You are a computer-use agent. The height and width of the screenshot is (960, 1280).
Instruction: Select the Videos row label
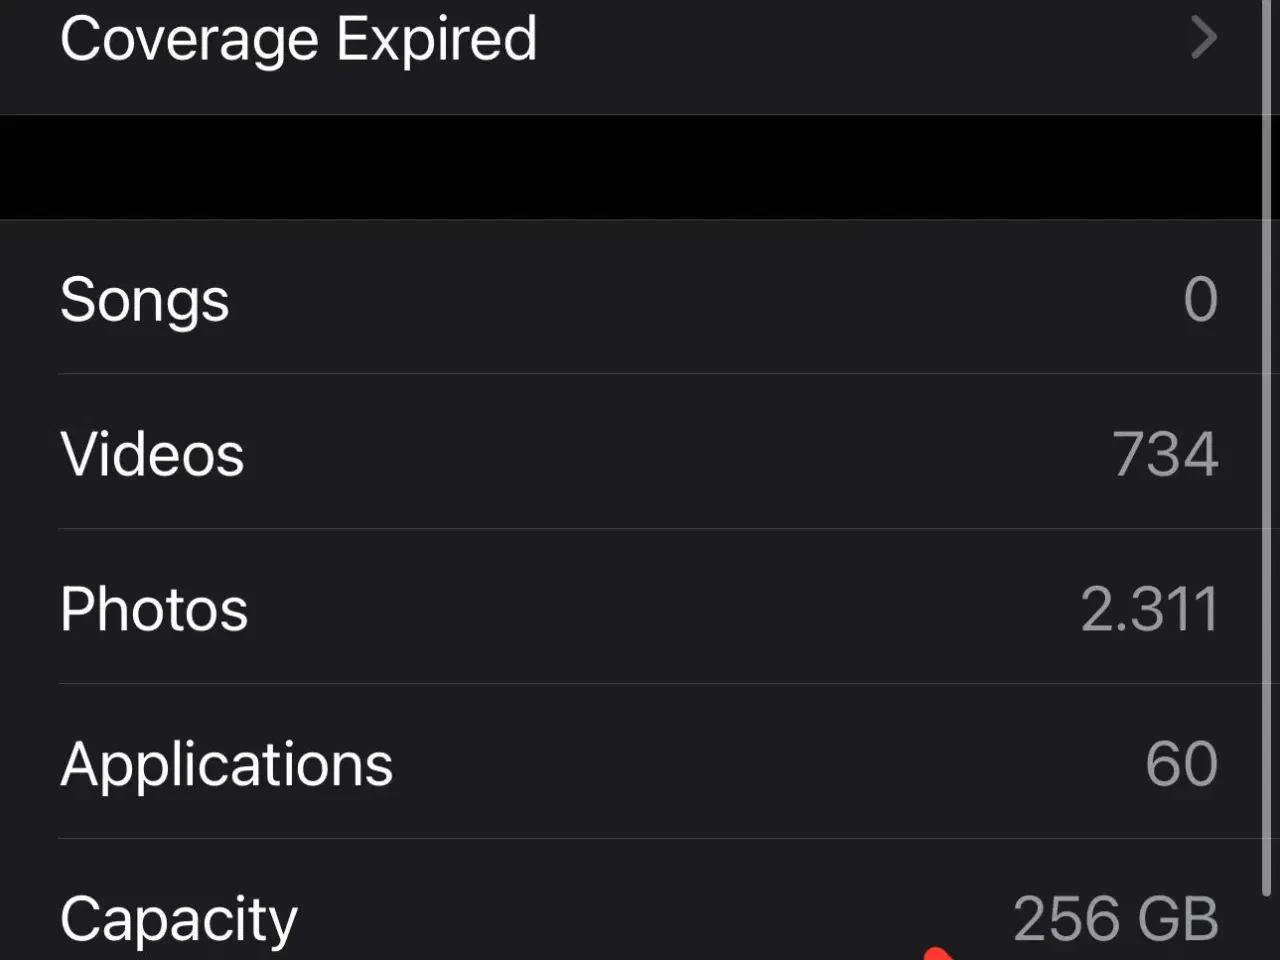coord(152,454)
